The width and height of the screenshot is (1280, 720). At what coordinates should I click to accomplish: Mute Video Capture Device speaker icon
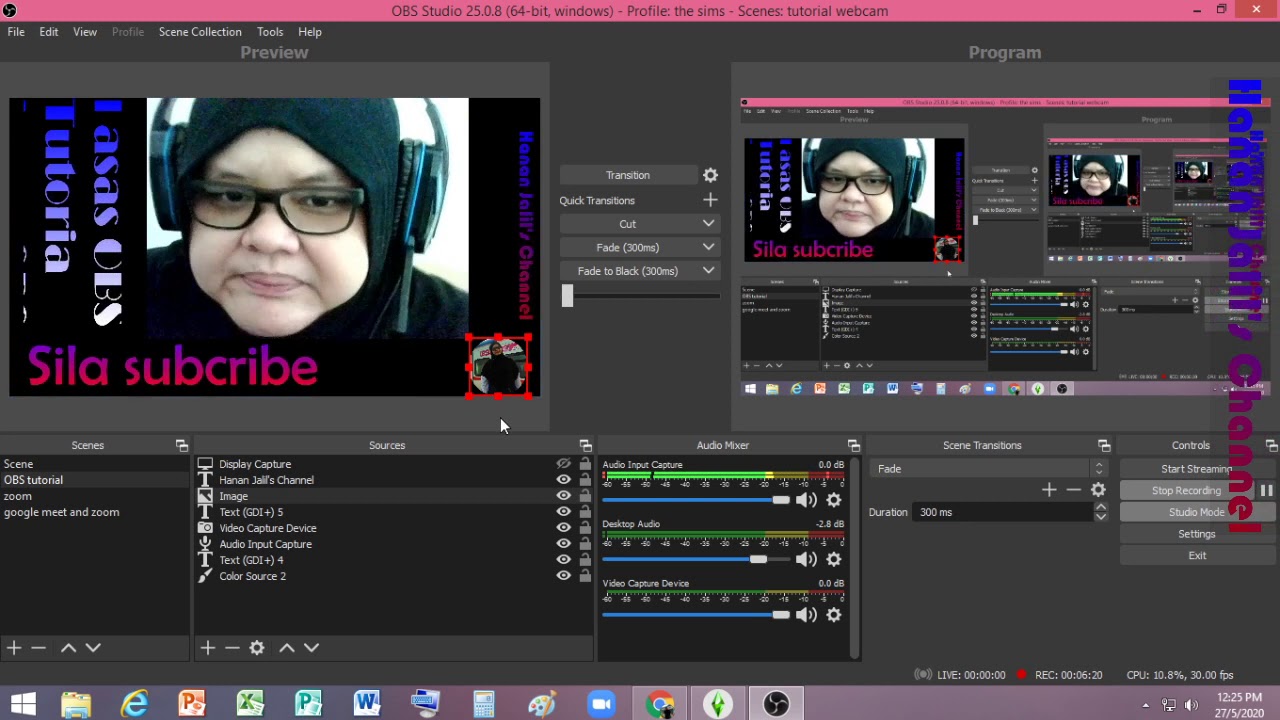pos(806,615)
